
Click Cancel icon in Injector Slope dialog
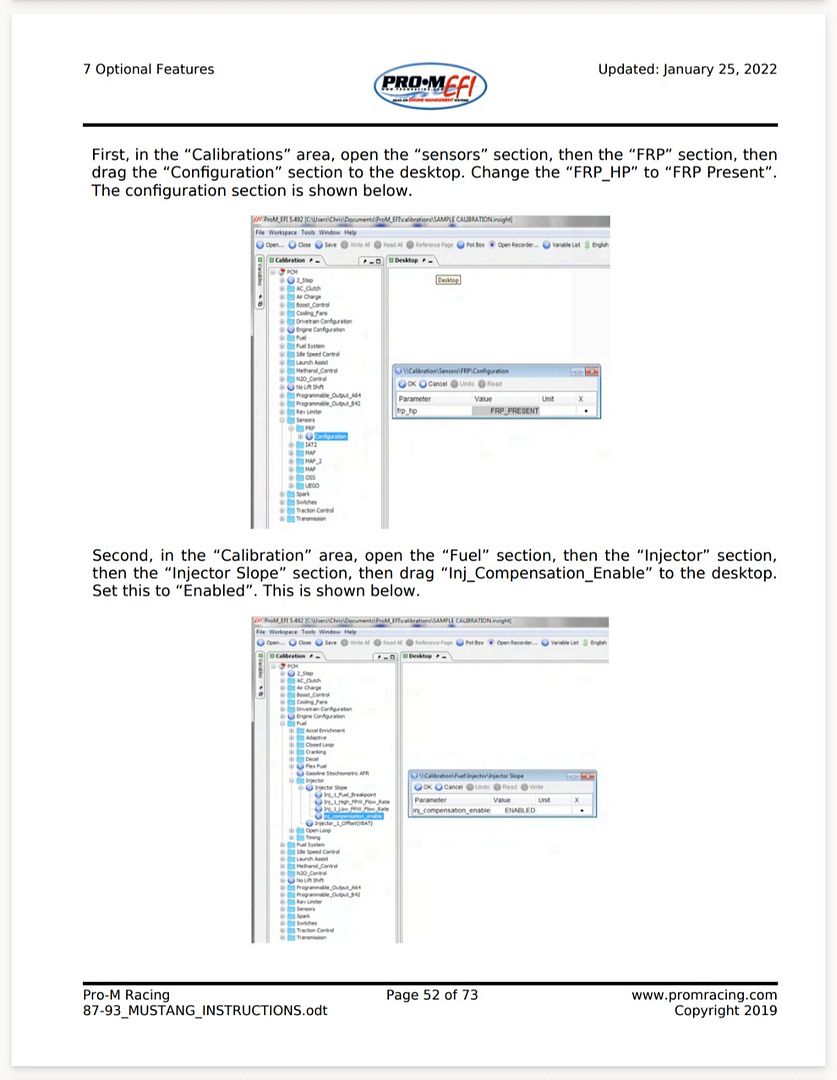coord(439,787)
